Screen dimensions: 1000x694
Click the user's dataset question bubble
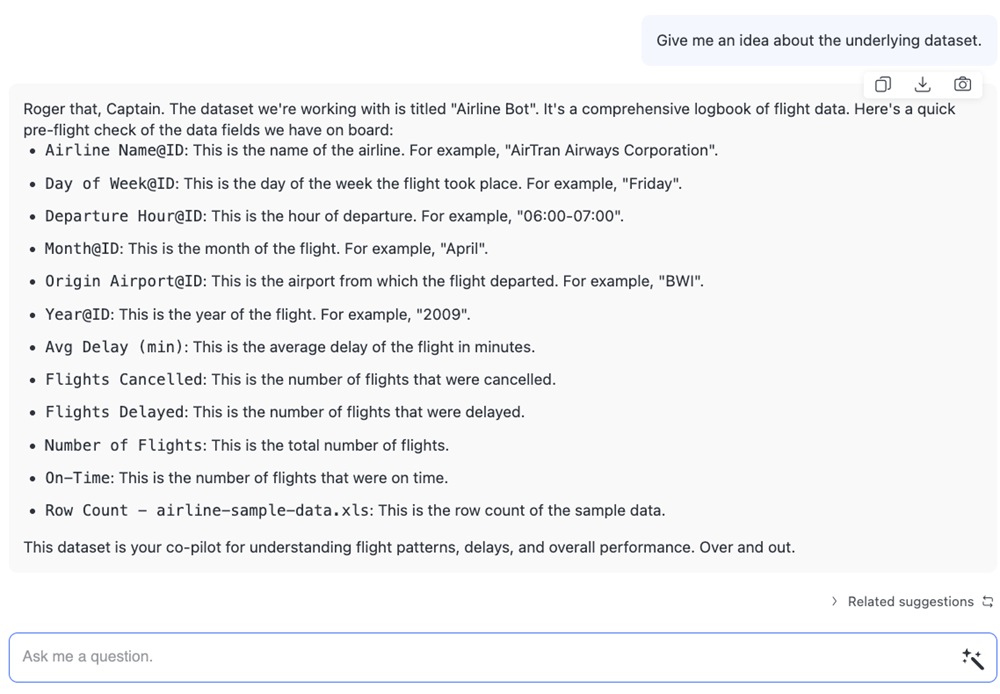pos(818,41)
